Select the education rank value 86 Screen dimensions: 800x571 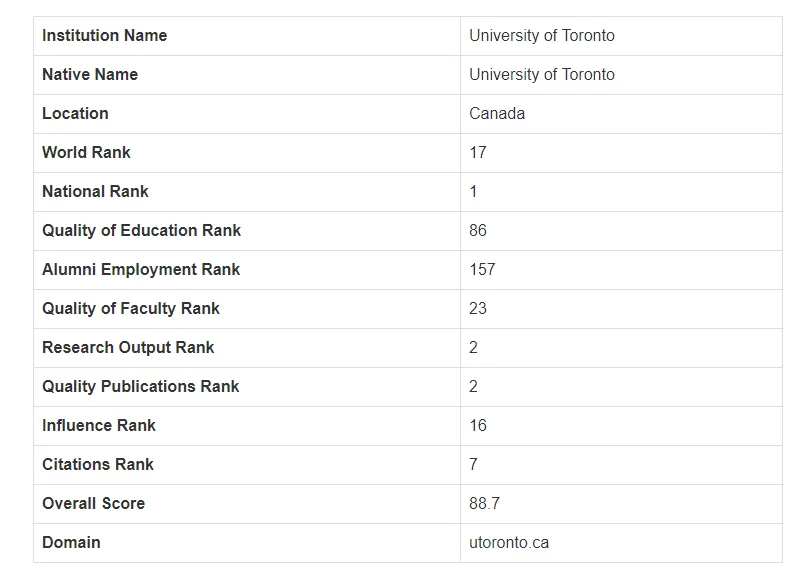coord(478,230)
